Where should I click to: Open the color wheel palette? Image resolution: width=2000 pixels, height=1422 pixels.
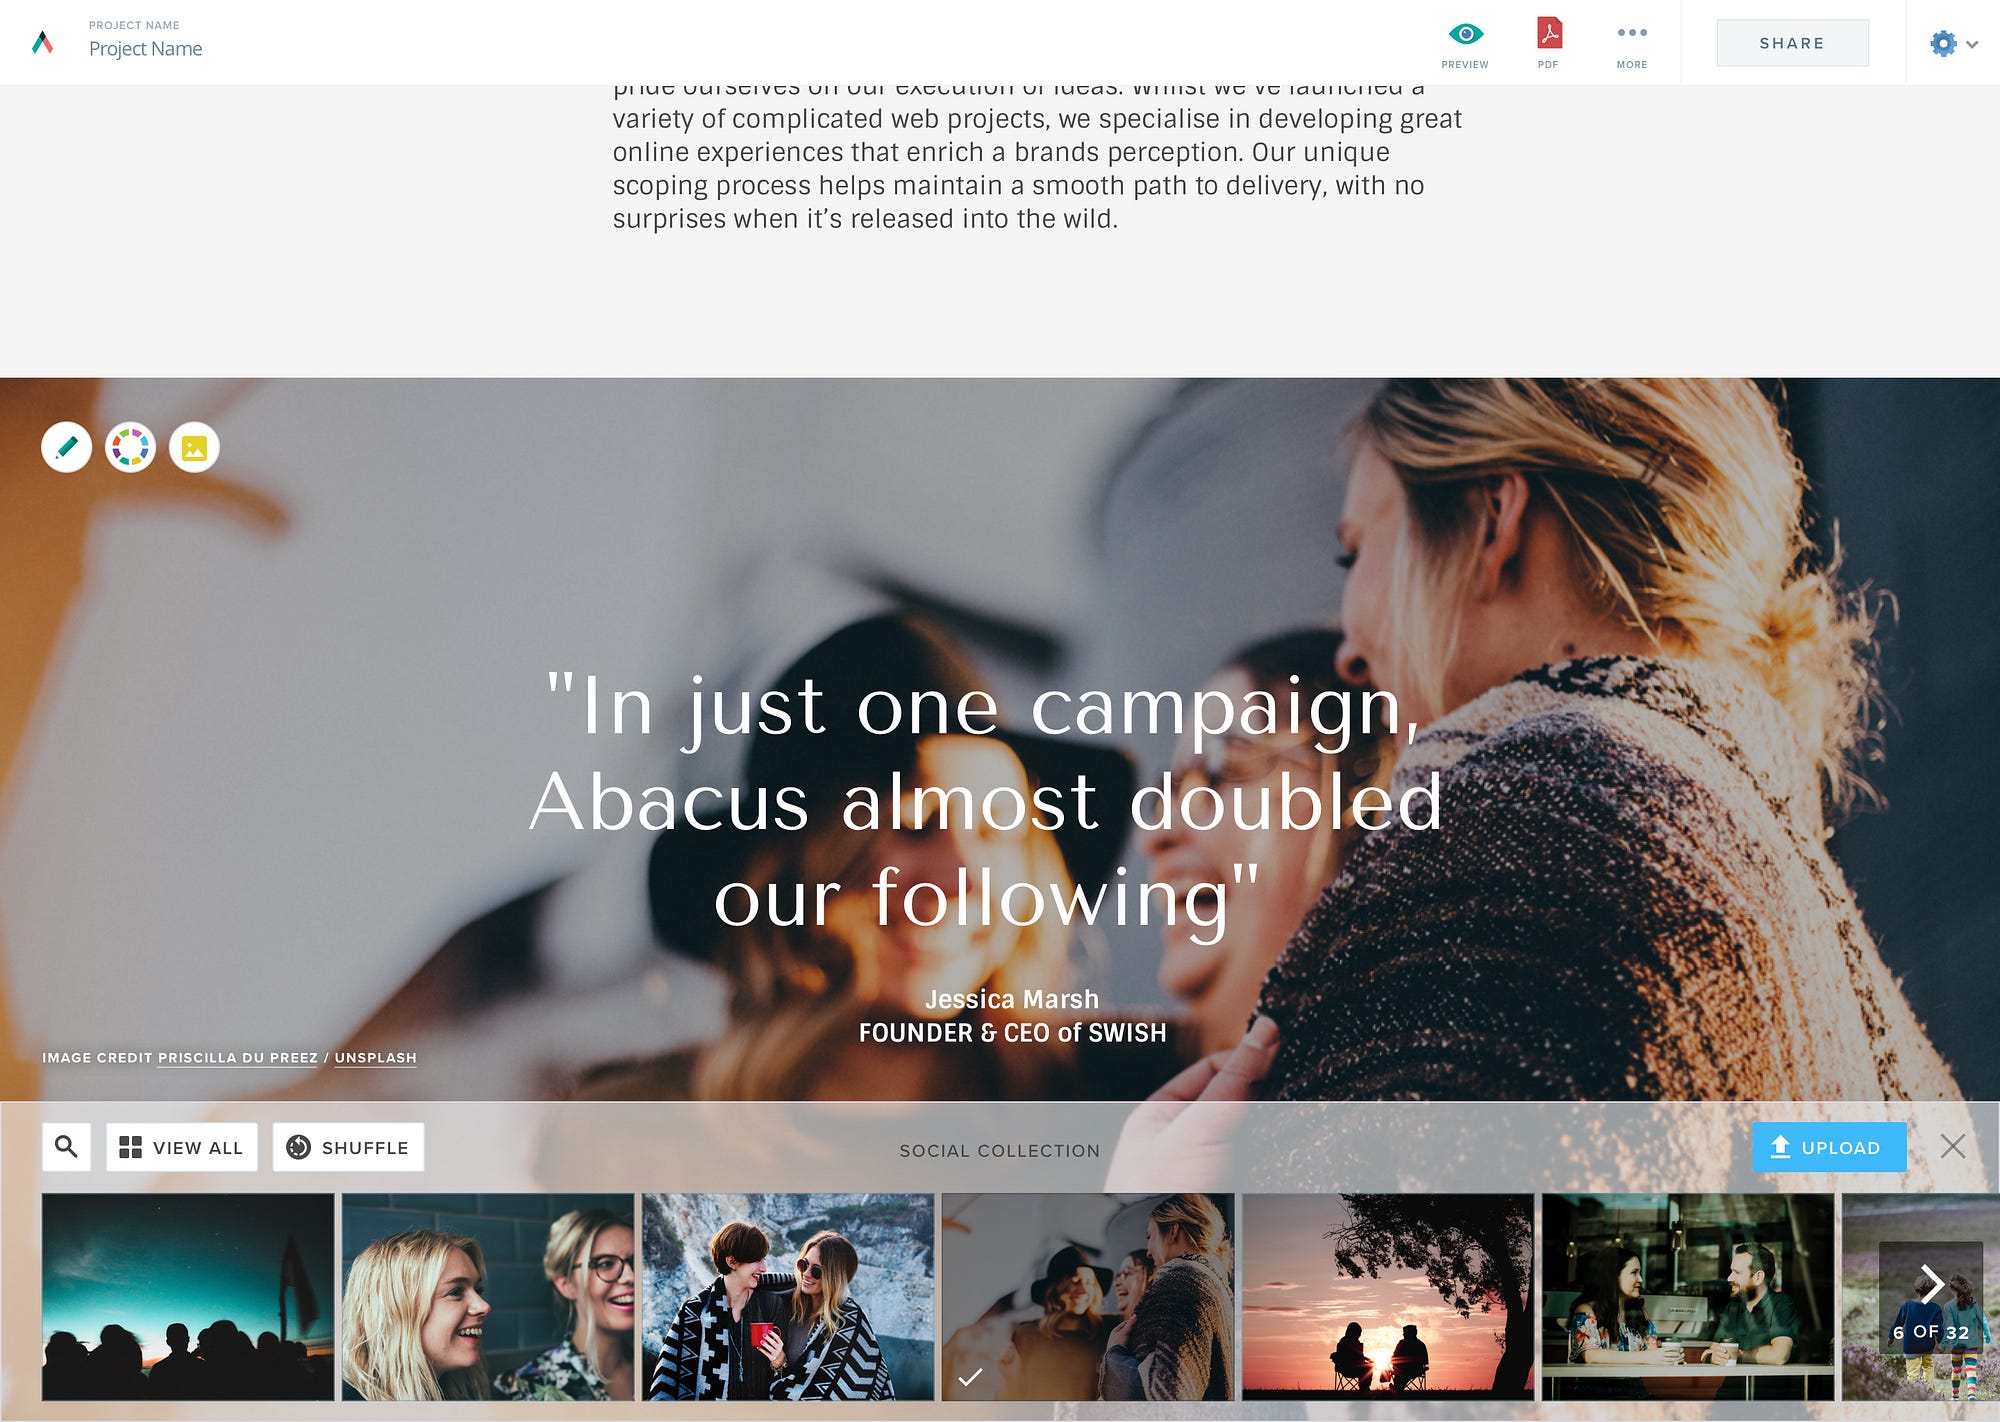tap(130, 447)
